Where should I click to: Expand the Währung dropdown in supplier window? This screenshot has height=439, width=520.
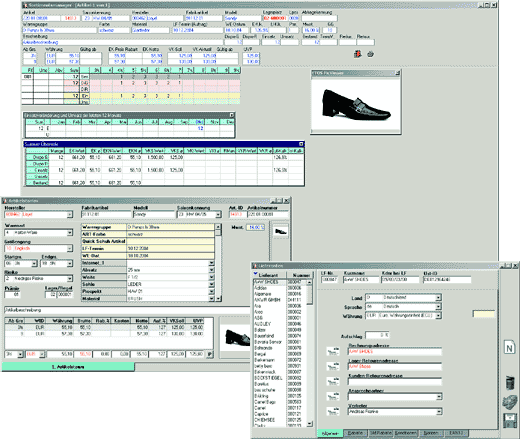[439, 315]
